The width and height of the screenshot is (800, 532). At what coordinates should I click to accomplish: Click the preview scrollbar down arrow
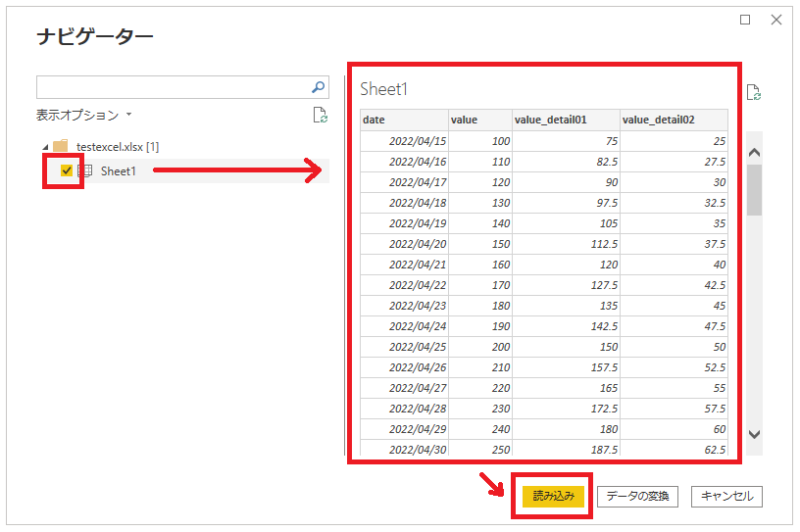[x=754, y=435]
